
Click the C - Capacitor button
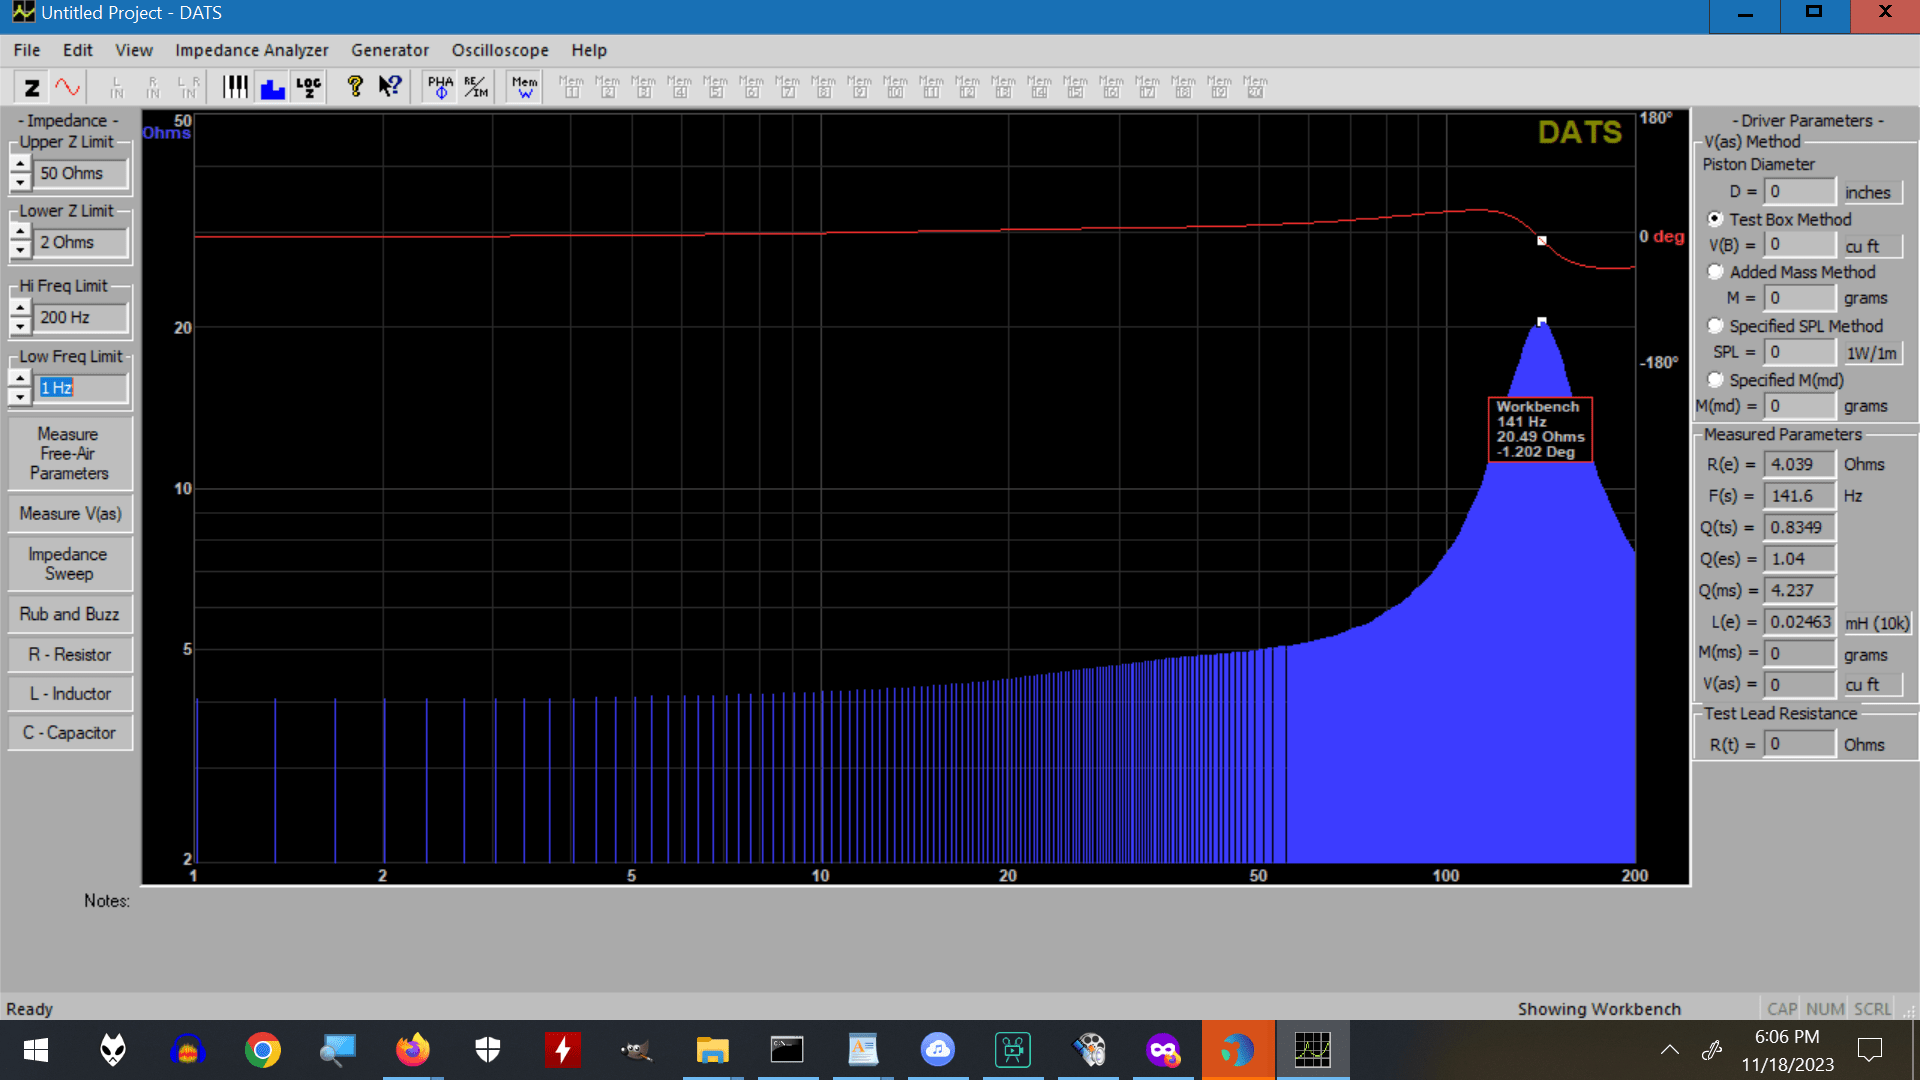(x=69, y=733)
